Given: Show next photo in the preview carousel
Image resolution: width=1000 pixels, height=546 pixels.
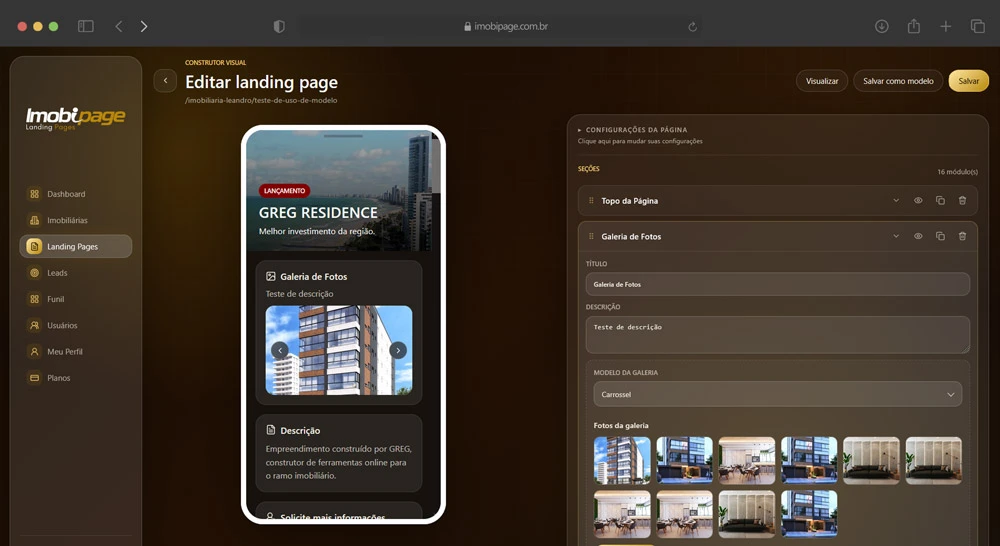Looking at the screenshot, I should click(398, 350).
